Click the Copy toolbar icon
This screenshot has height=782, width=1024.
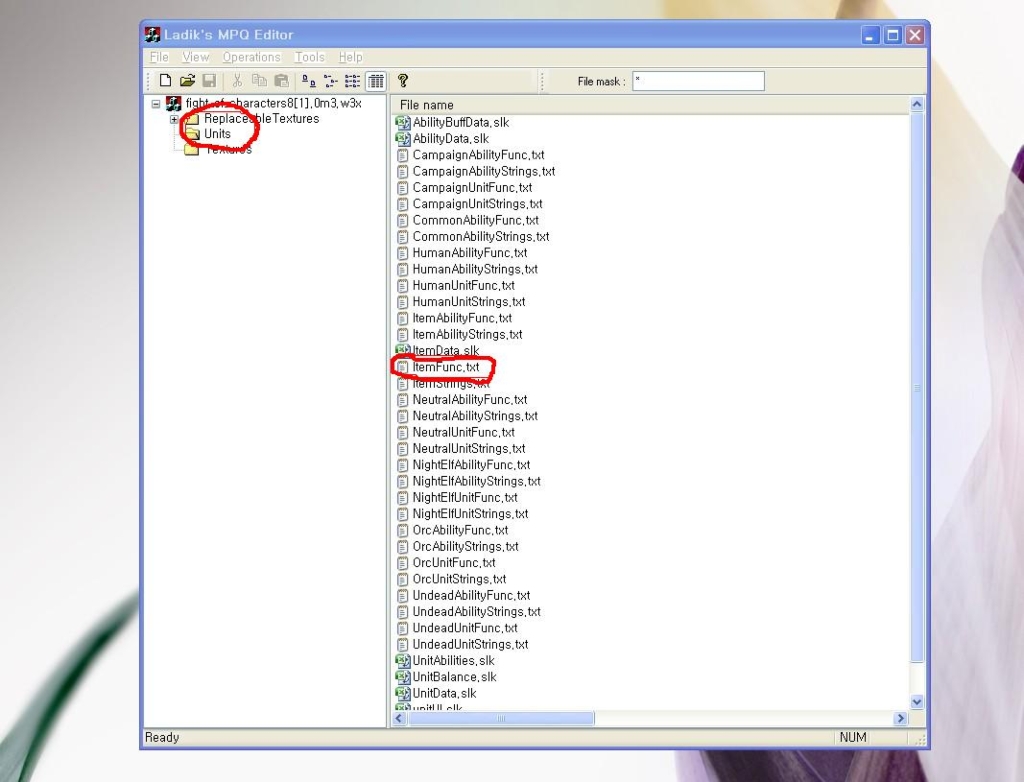[x=259, y=80]
